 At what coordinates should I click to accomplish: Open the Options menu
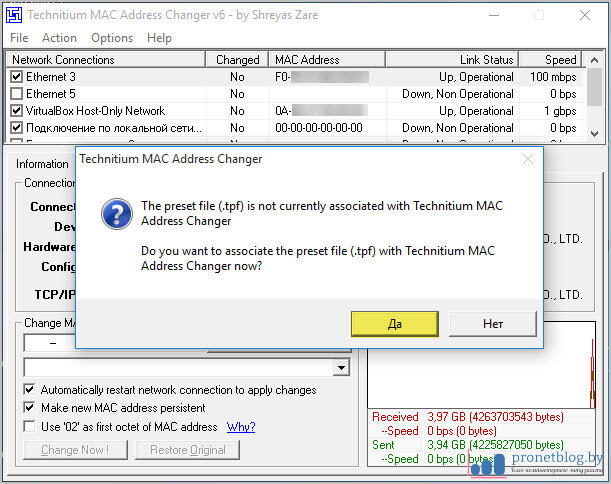pyautogui.click(x=112, y=38)
